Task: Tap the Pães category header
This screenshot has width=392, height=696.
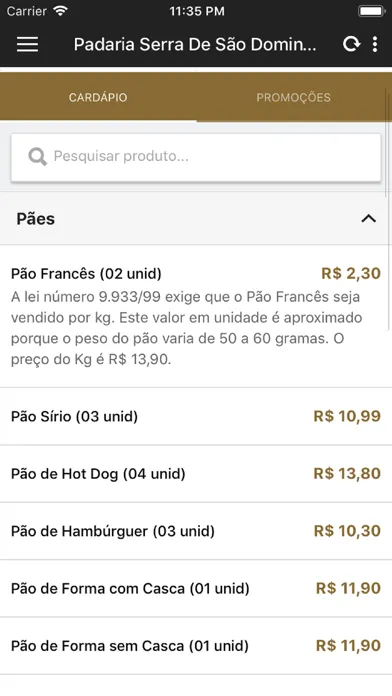Action: point(196,218)
